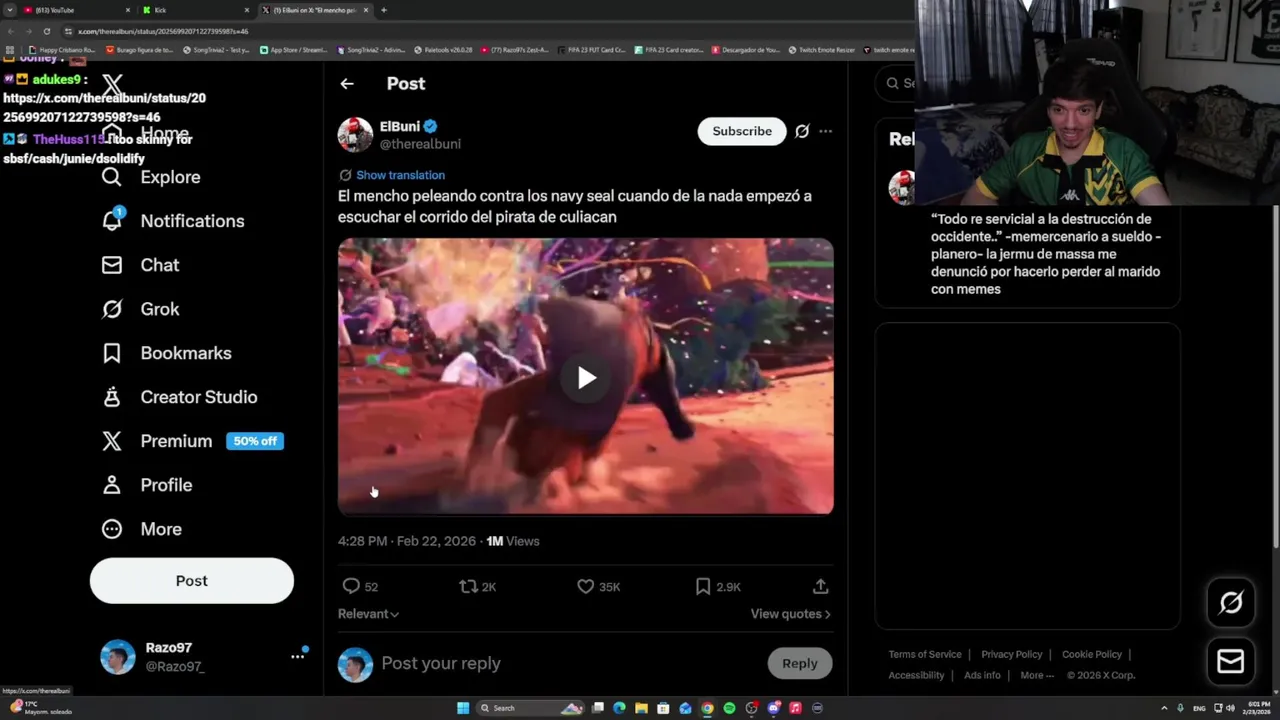Show hidden system tray icons
Screen dimensions: 1280x720
pyautogui.click(x=1164, y=708)
